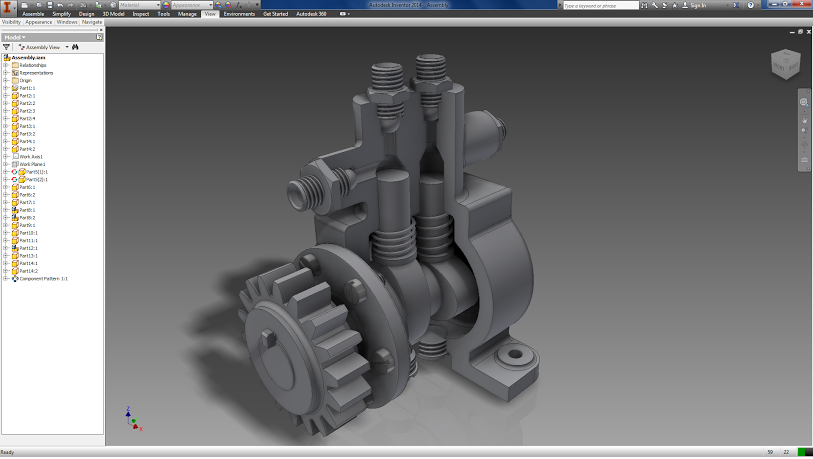
Task: Click the Undo arrow icon
Action: [x=60, y=5]
